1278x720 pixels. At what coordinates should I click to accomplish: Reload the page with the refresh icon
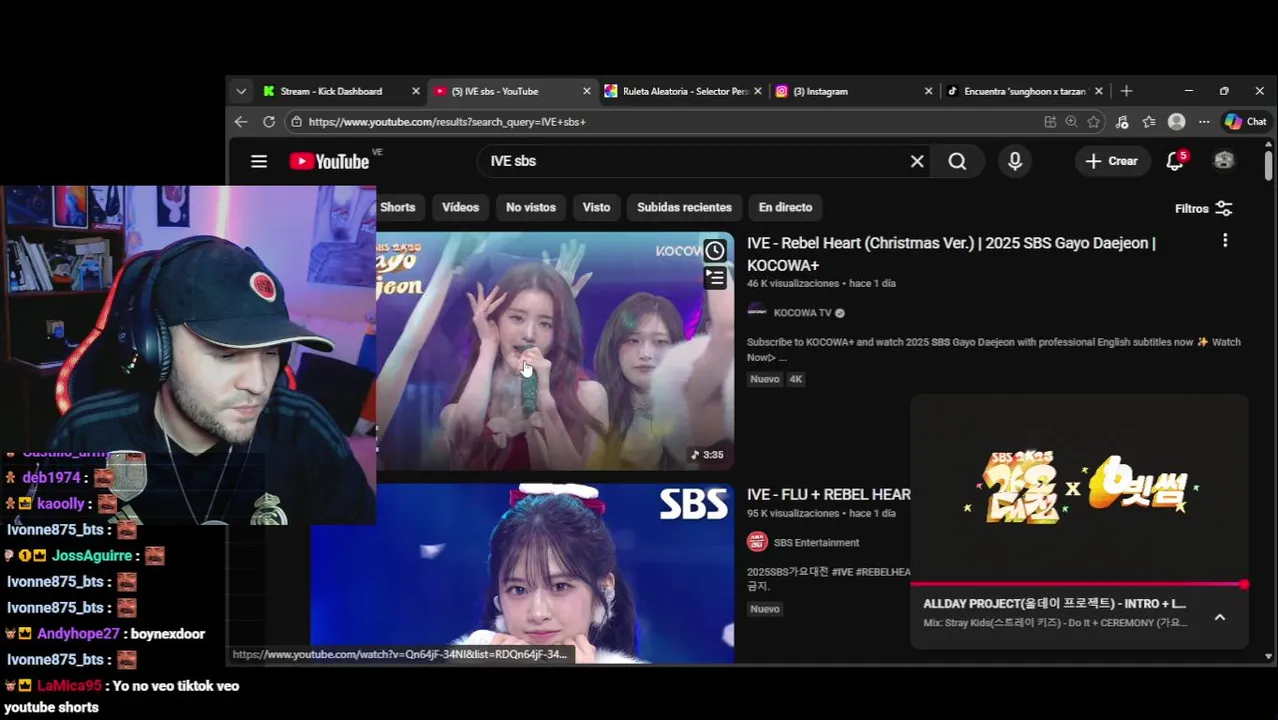(x=269, y=121)
